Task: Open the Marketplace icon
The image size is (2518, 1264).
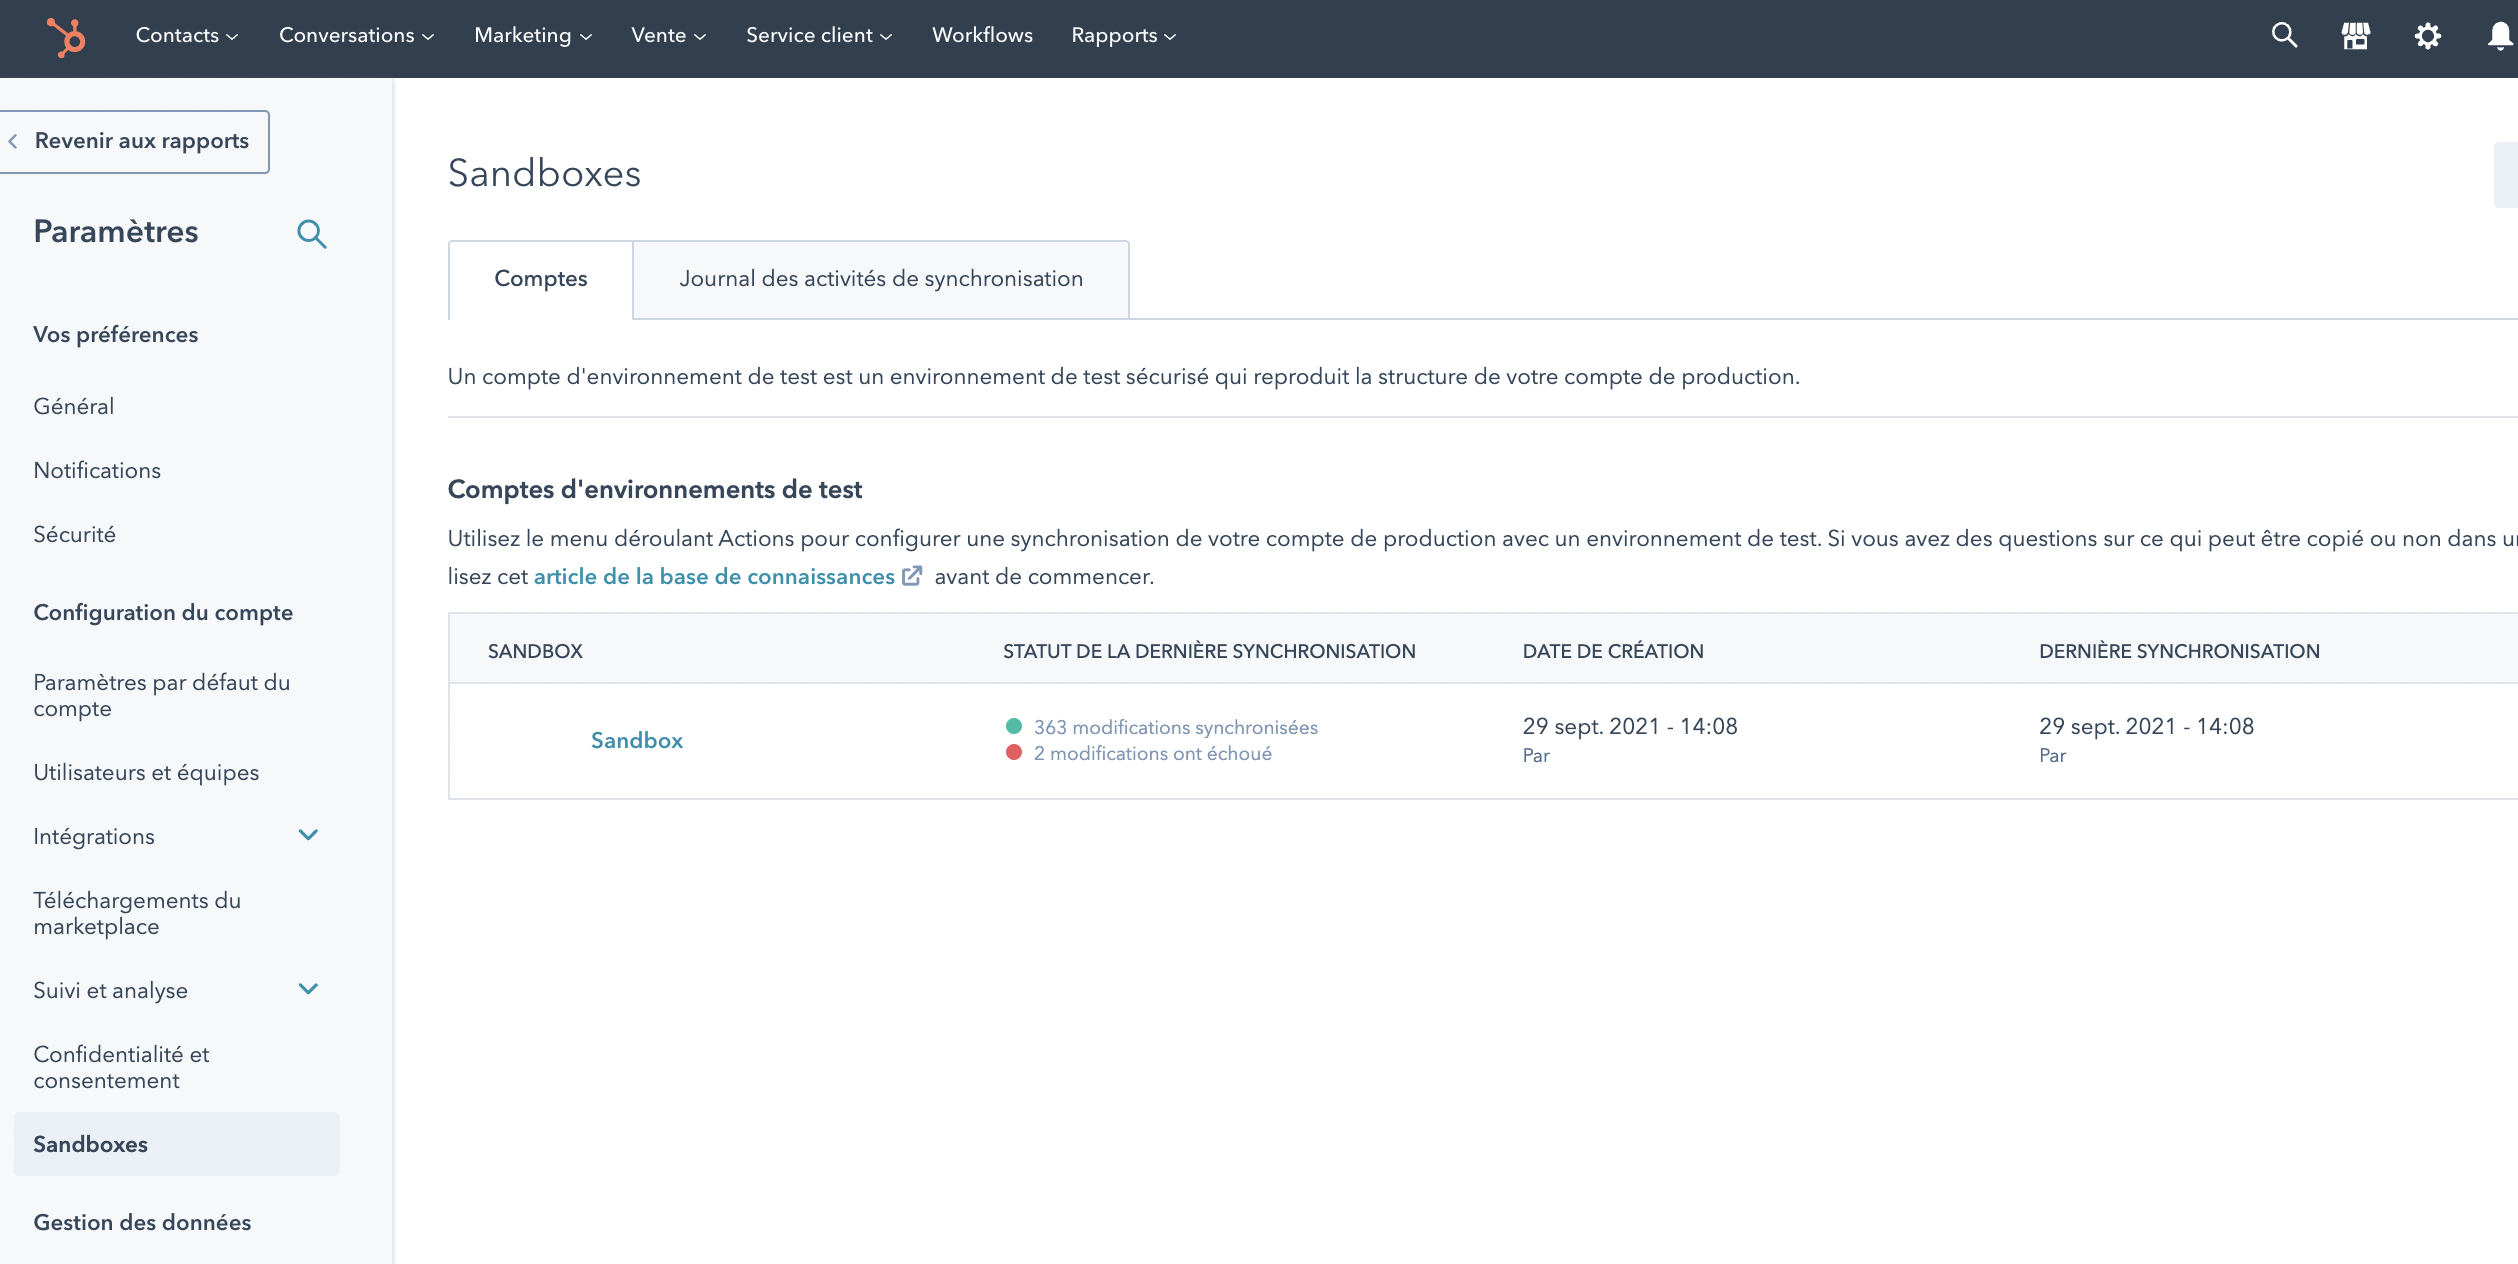Action: coord(2355,35)
